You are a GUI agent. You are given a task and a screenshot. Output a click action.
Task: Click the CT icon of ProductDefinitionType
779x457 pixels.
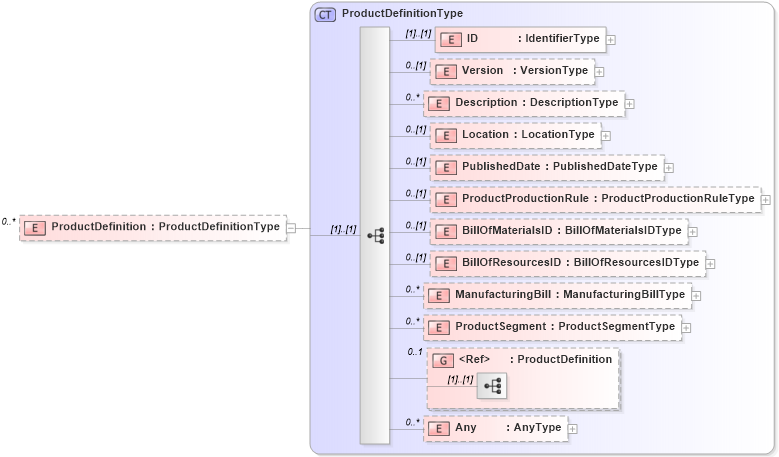click(325, 15)
